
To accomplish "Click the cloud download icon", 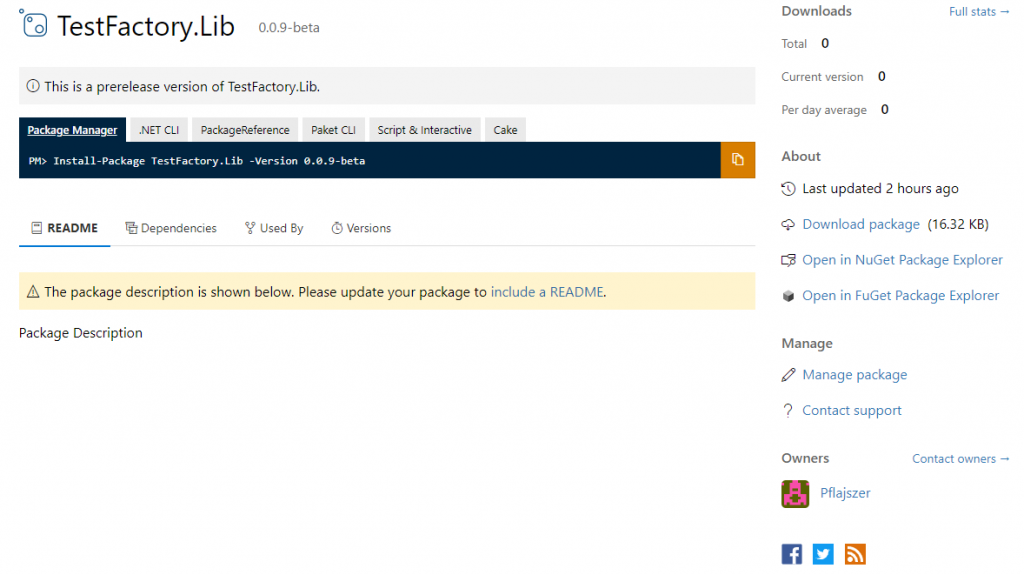I will pyautogui.click(x=788, y=225).
